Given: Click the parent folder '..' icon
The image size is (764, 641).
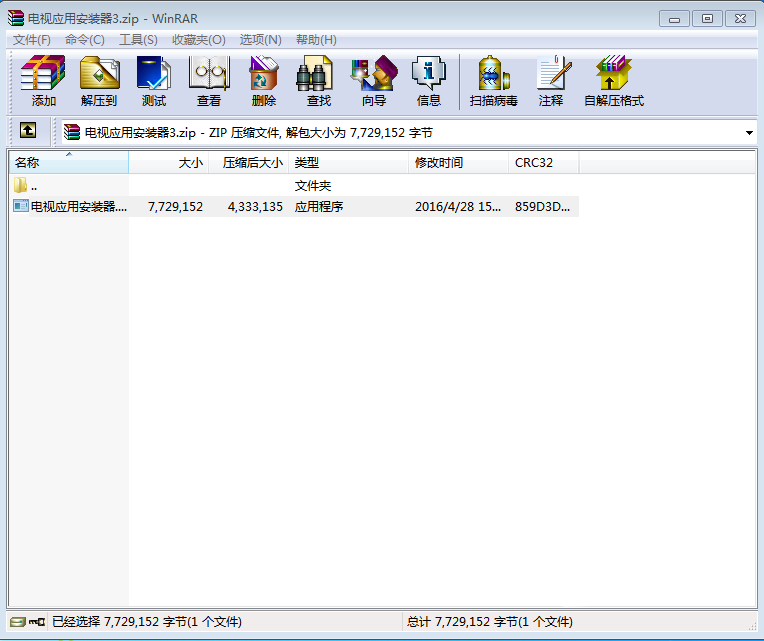Looking at the screenshot, I should pos(20,185).
